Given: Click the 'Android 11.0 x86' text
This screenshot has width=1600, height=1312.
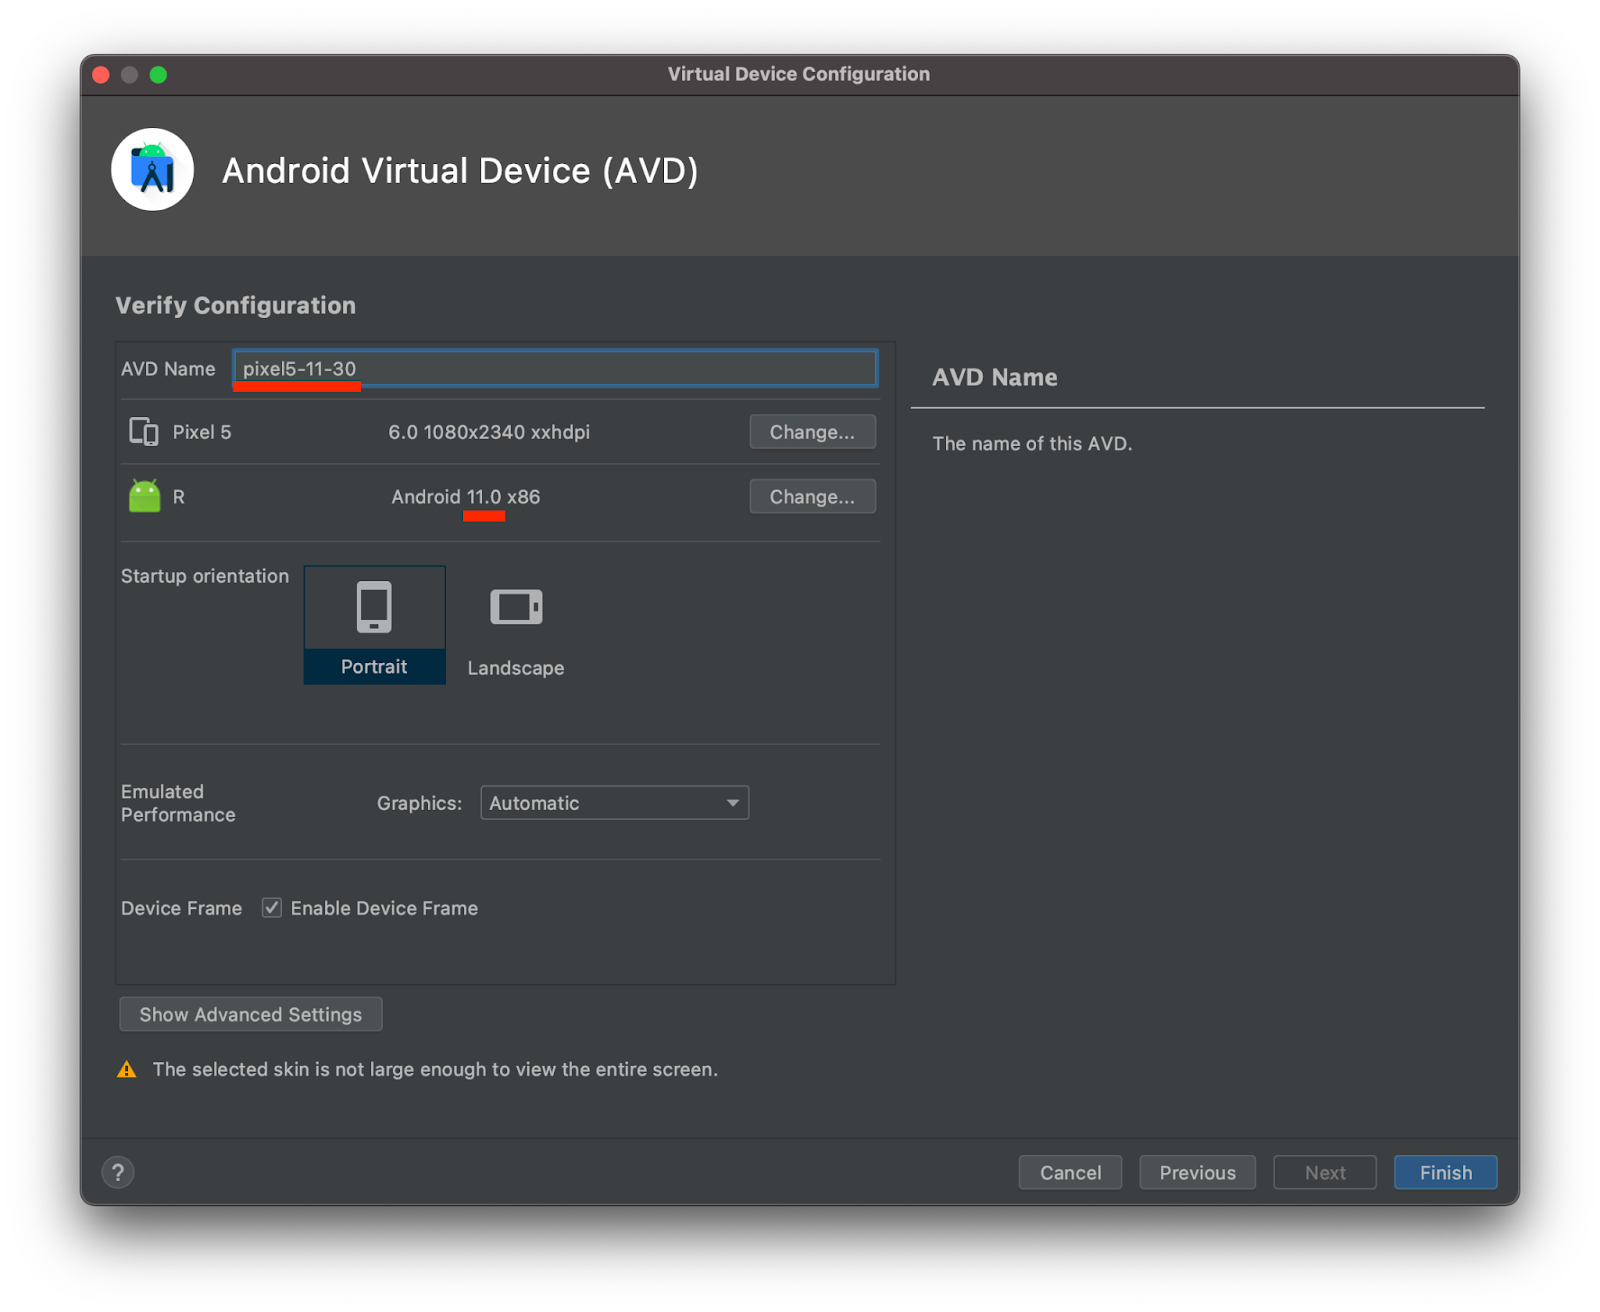Looking at the screenshot, I should click(x=466, y=497).
